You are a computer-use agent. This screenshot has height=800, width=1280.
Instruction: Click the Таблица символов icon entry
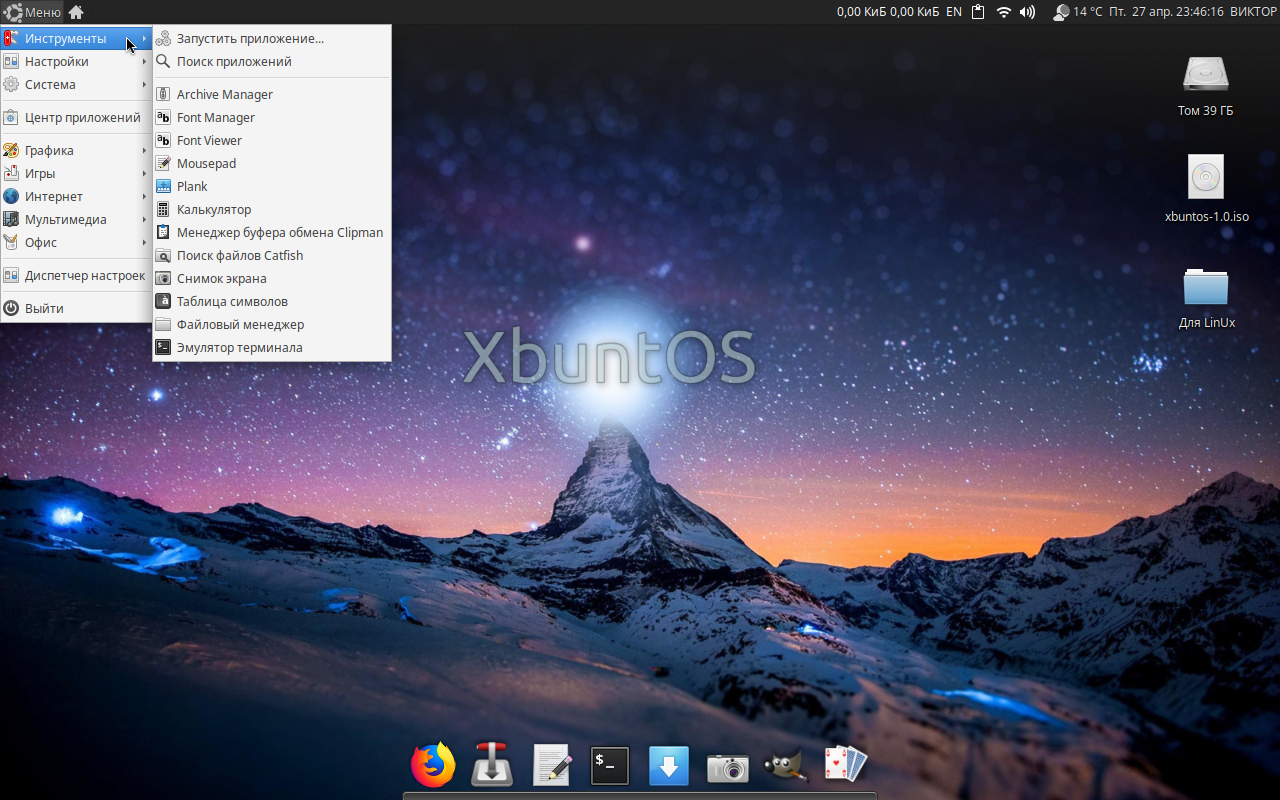[x=271, y=301]
